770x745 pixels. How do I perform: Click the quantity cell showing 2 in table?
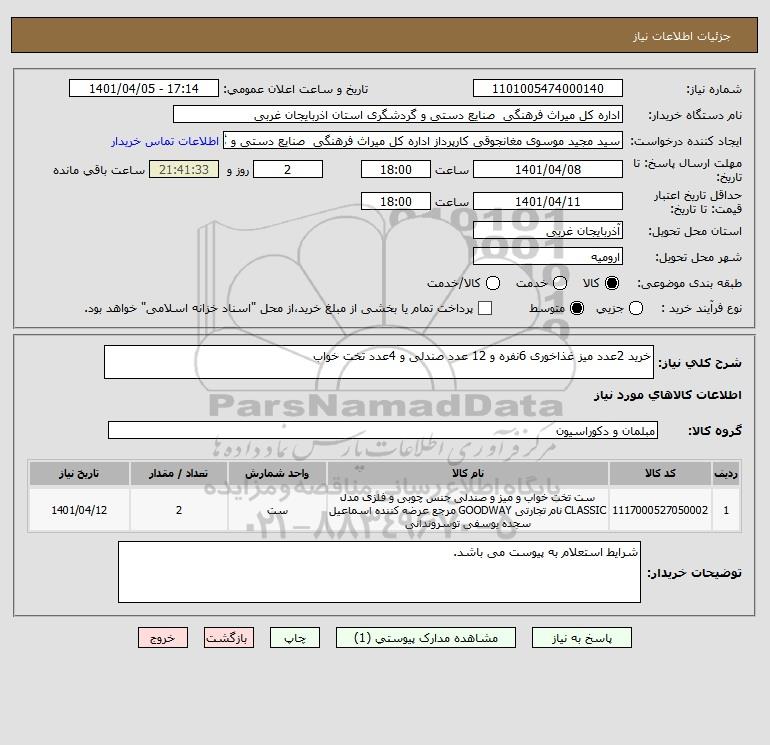click(179, 510)
